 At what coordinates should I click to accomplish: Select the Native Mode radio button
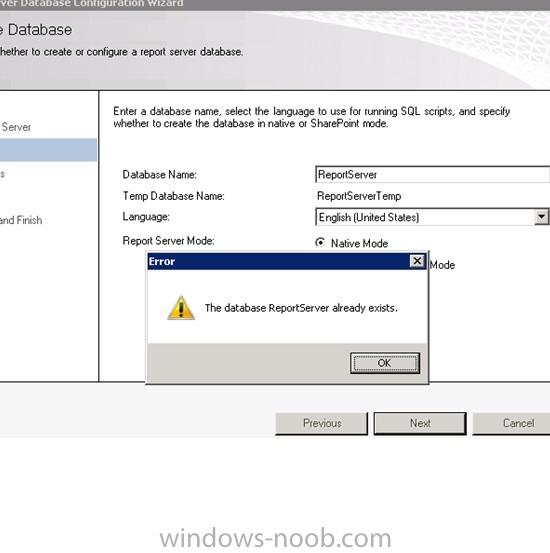pyautogui.click(x=320, y=242)
